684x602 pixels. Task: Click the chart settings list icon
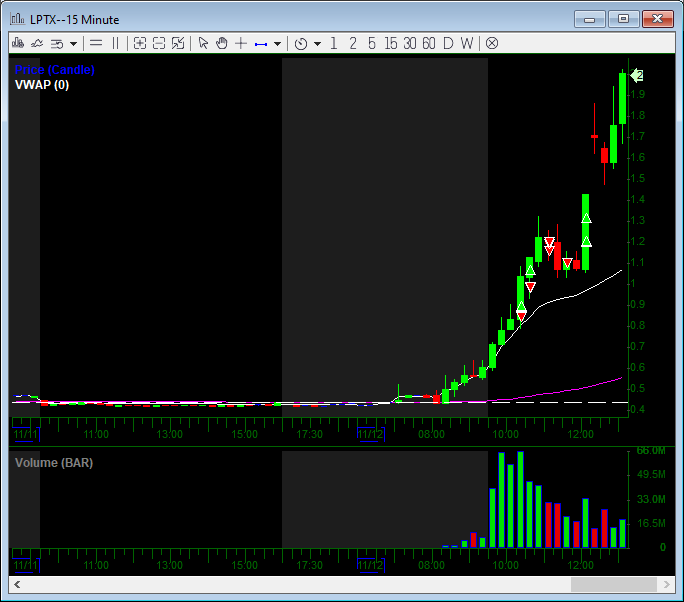pos(57,44)
